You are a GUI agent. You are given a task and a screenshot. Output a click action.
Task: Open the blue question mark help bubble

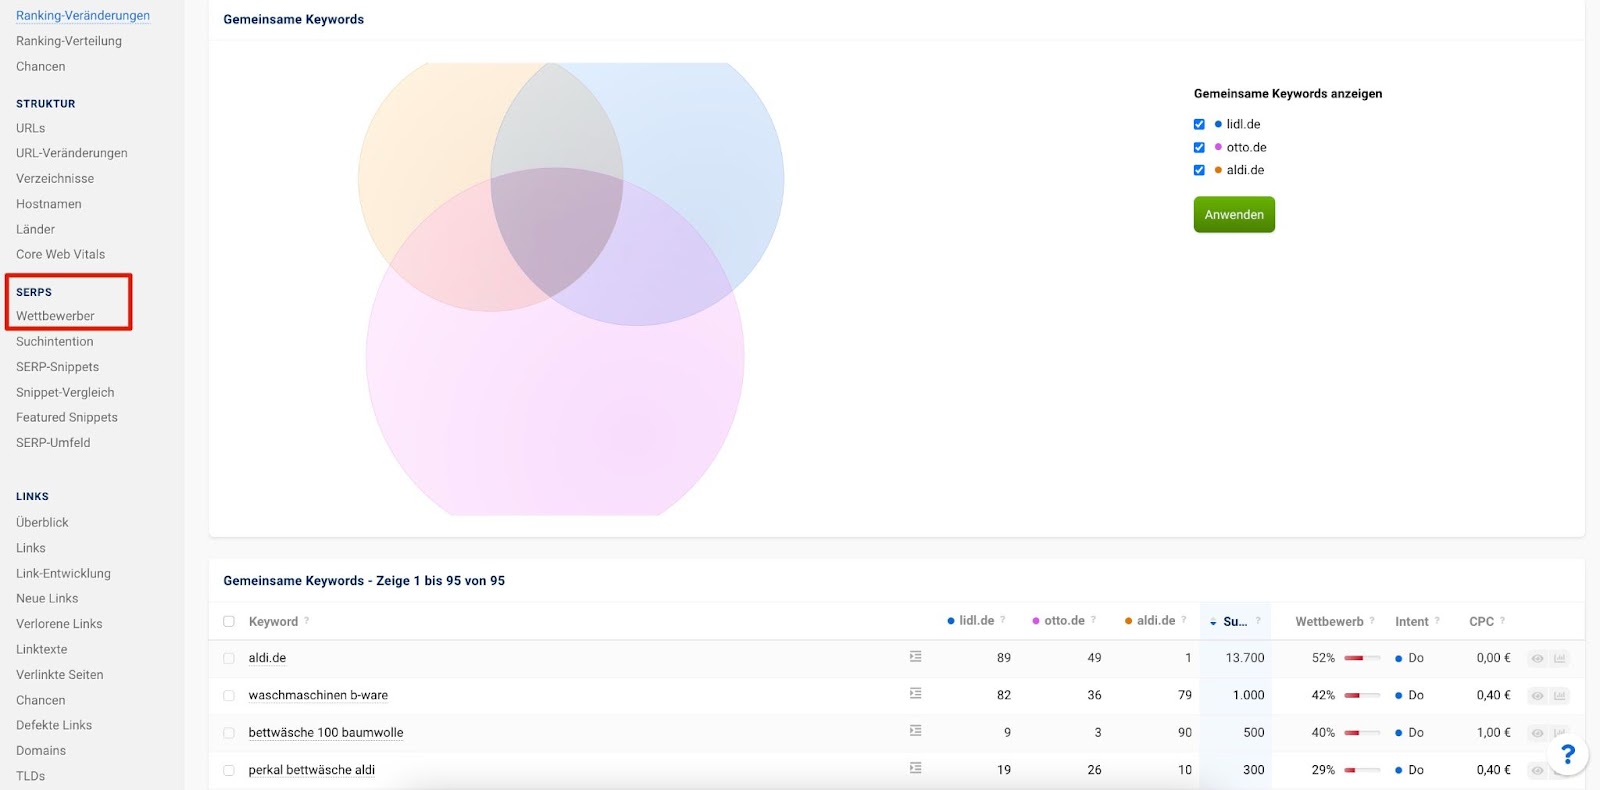[1567, 754]
